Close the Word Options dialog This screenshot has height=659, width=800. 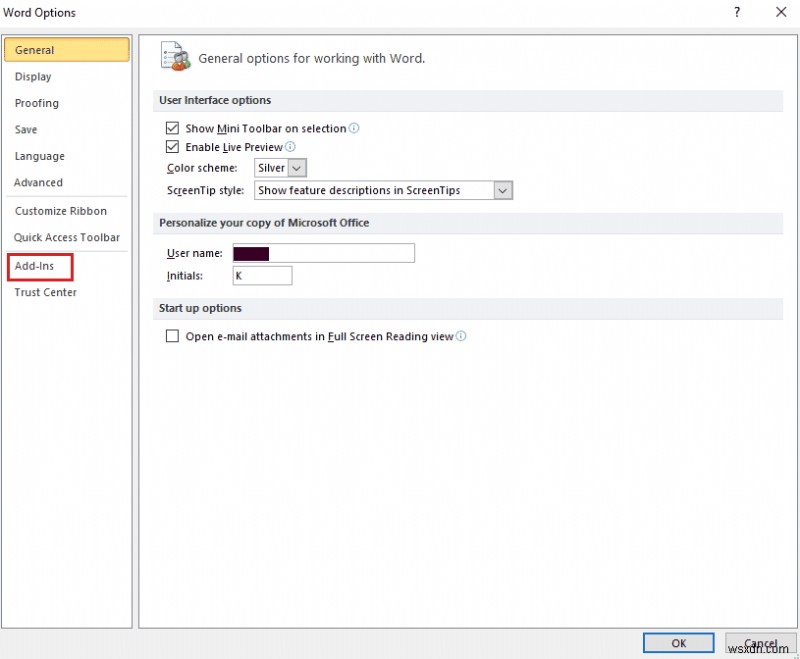[781, 12]
